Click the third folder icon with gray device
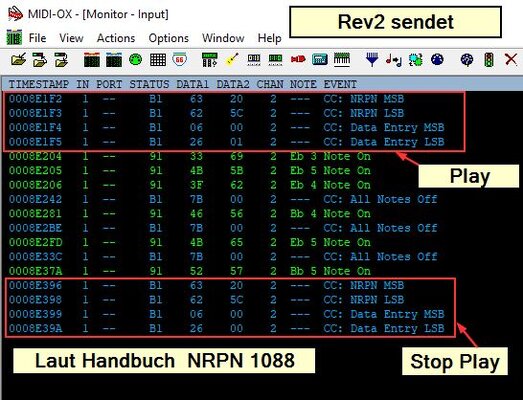523x400 pixels. [61, 60]
